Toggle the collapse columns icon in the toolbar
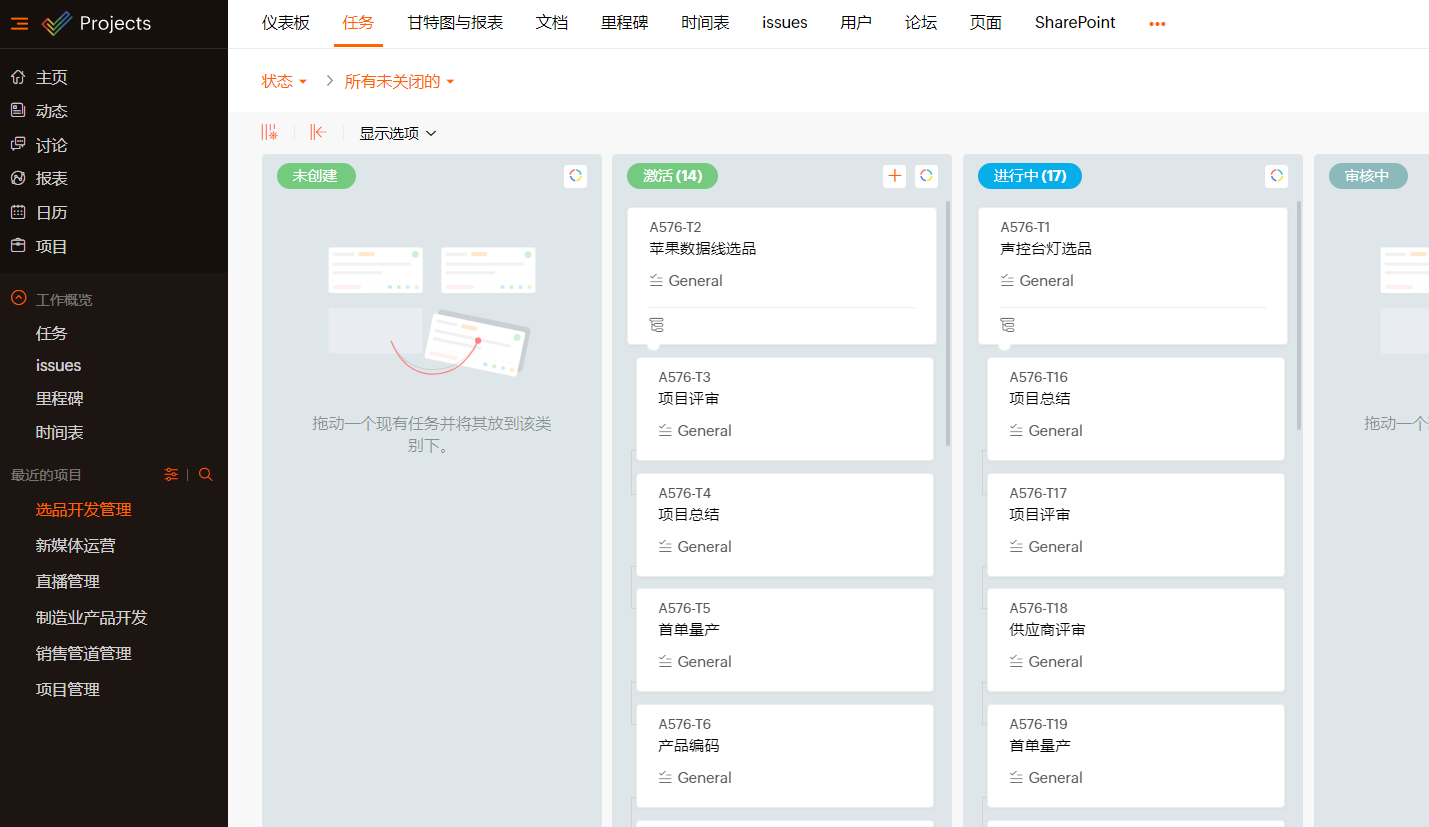1429x827 pixels. coord(318,132)
